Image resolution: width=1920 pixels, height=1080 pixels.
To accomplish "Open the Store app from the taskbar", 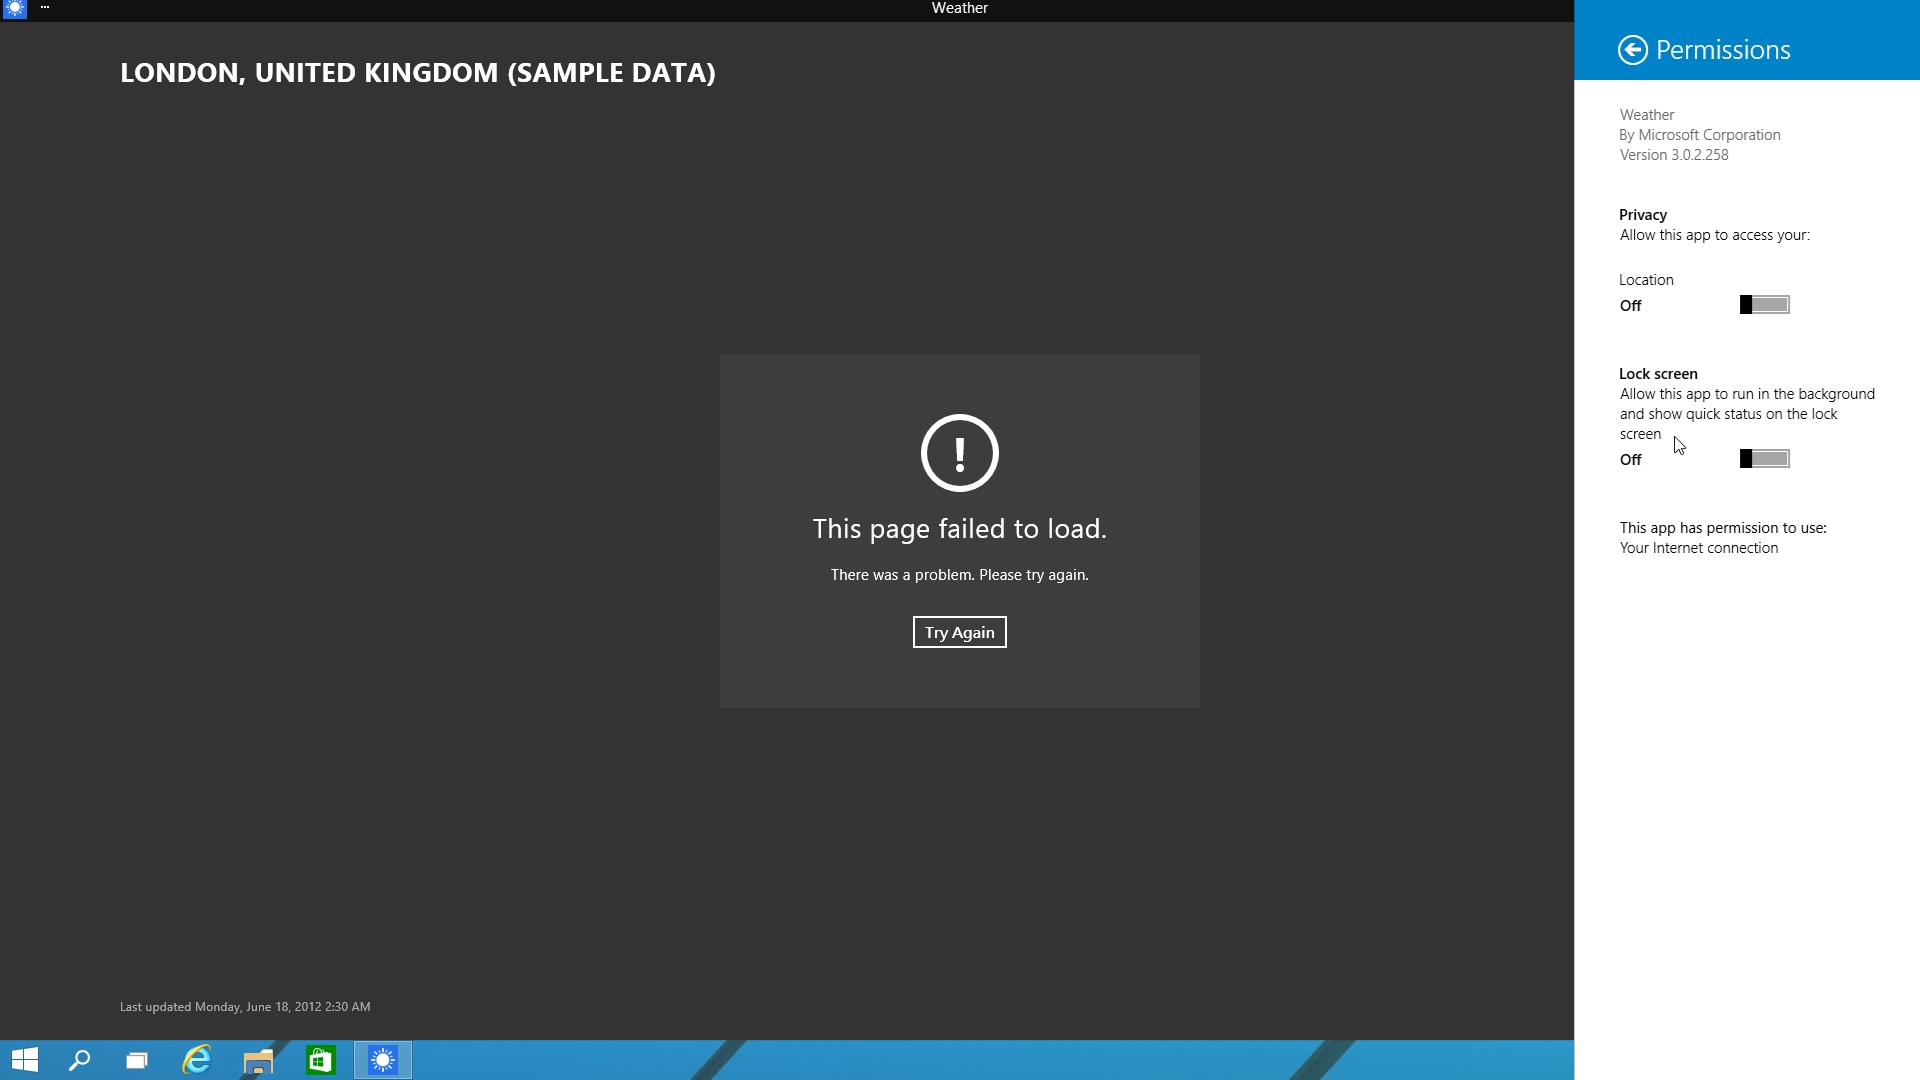I will 320,1060.
